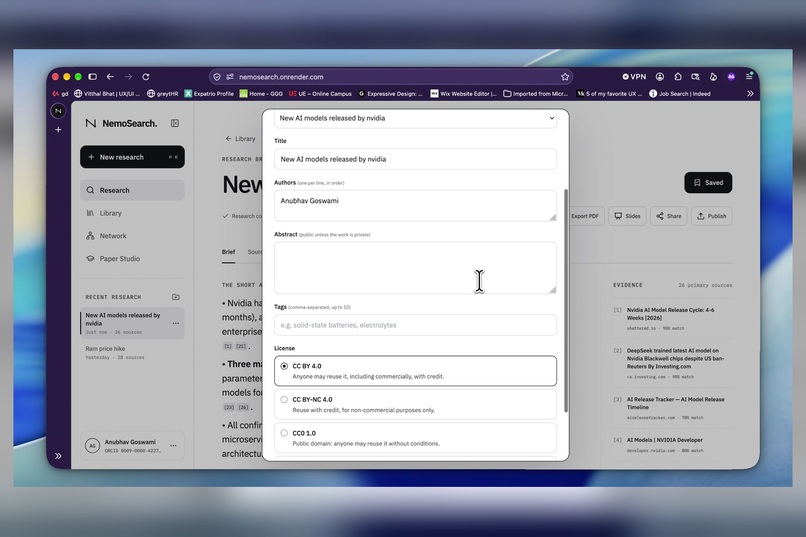Go back to Library link
The height and width of the screenshot is (537, 806).
pyautogui.click(x=240, y=139)
